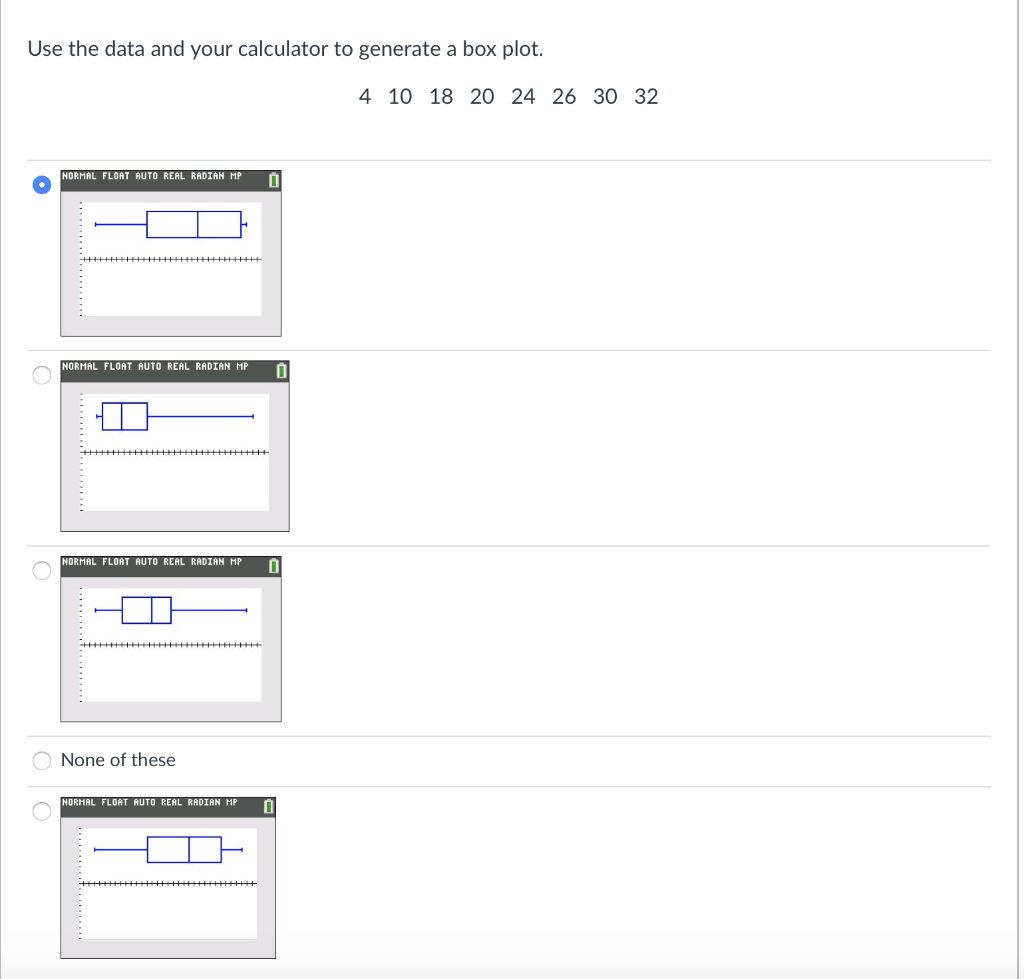Click the battery icon on the bottom calculator screen
1024x979 pixels.
[267, 805]
